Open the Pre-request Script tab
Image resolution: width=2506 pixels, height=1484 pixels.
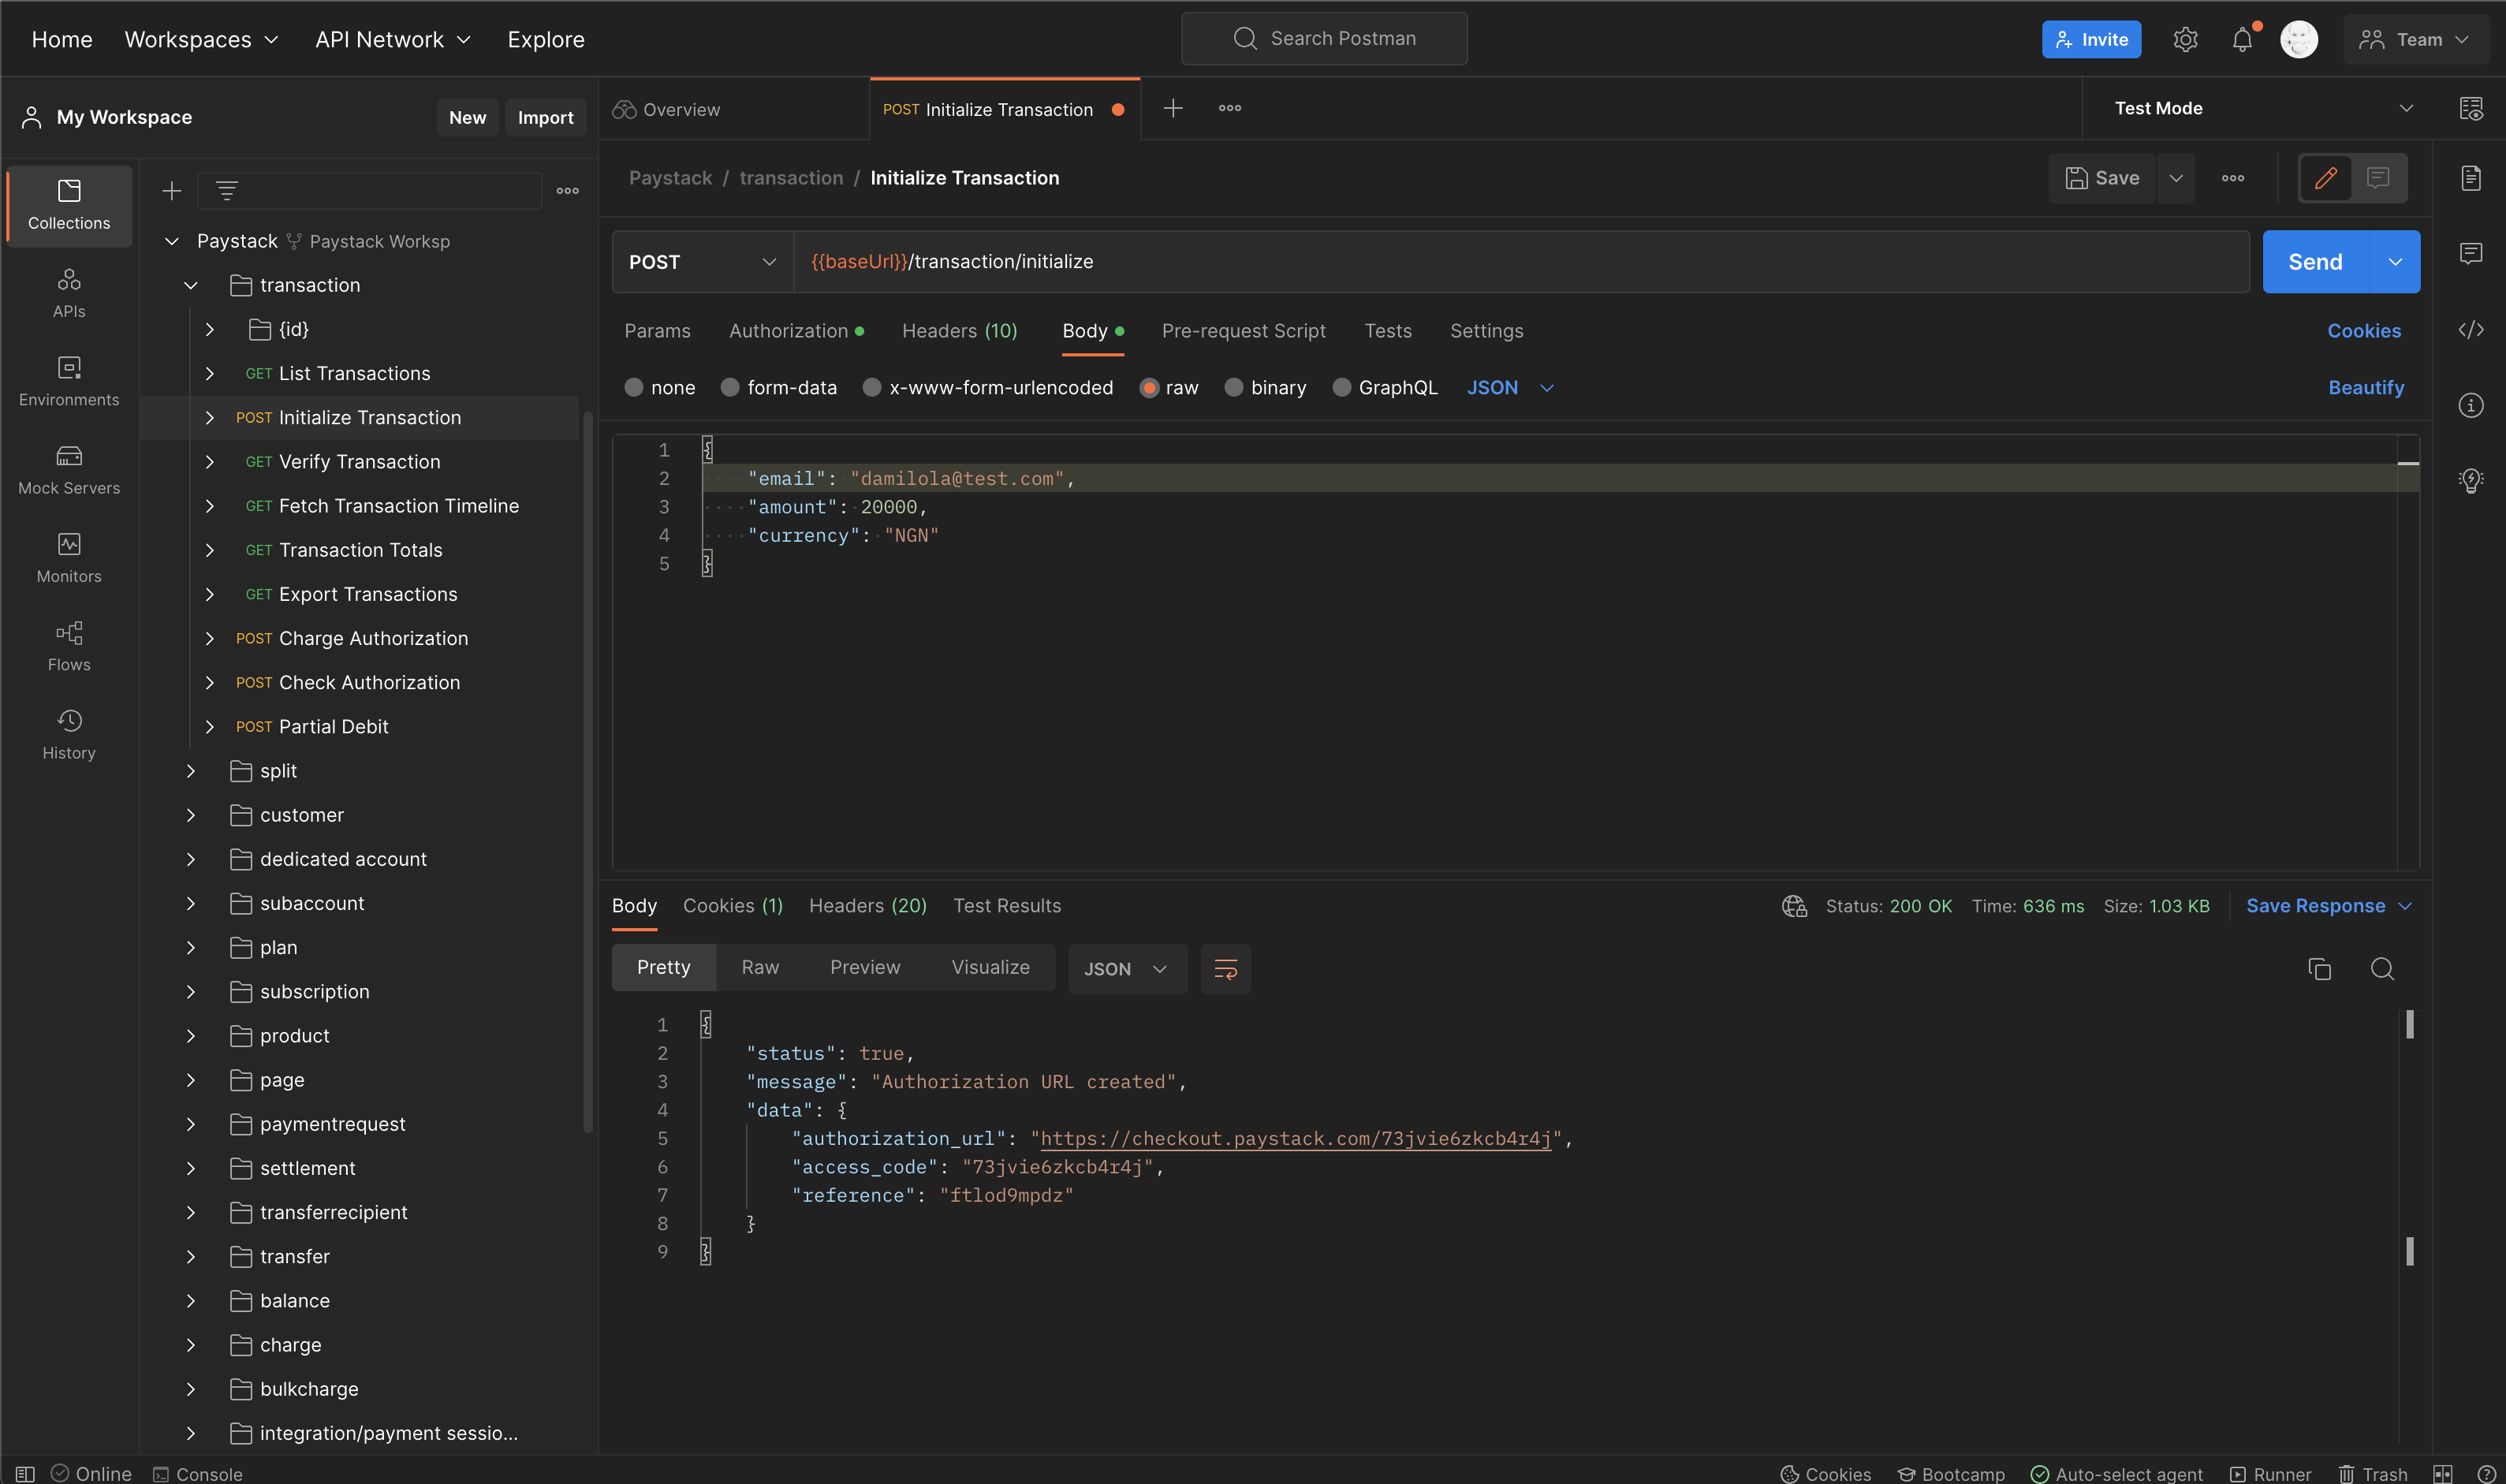1243,330
